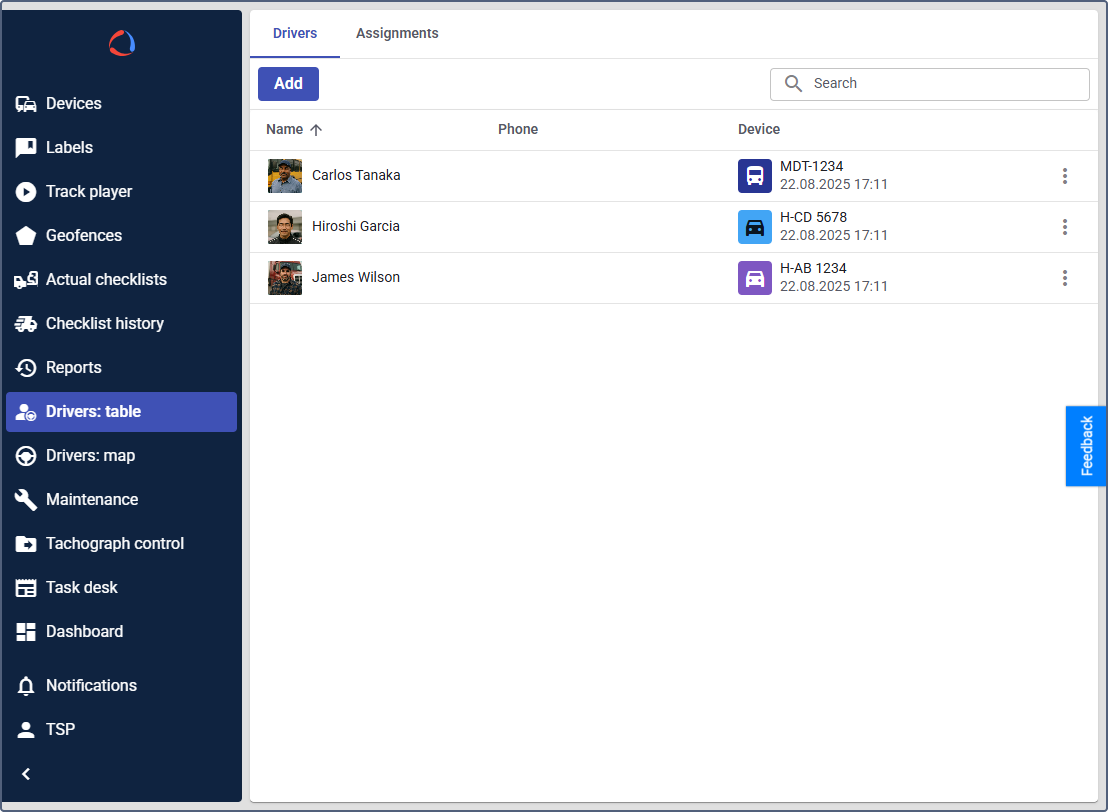
Task: Click the Phone column header
Action: pyautogui.click(x=517, y=129)
